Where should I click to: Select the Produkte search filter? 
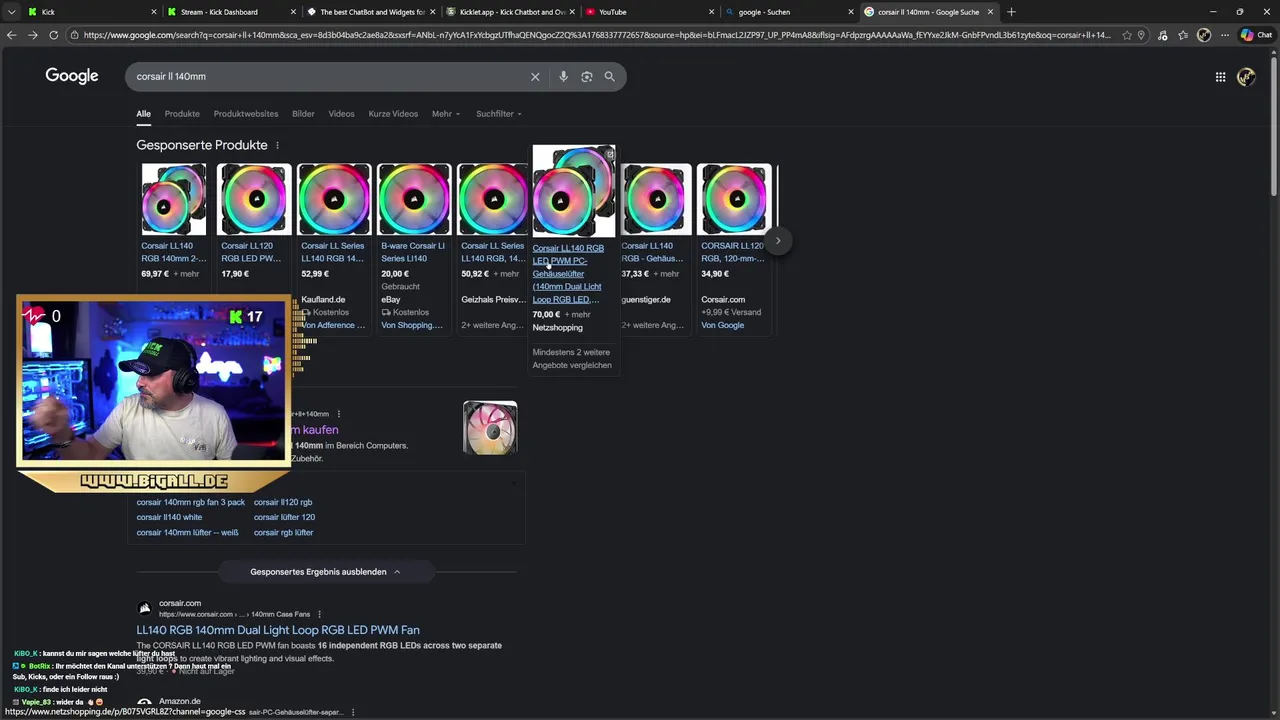point(182,114)
